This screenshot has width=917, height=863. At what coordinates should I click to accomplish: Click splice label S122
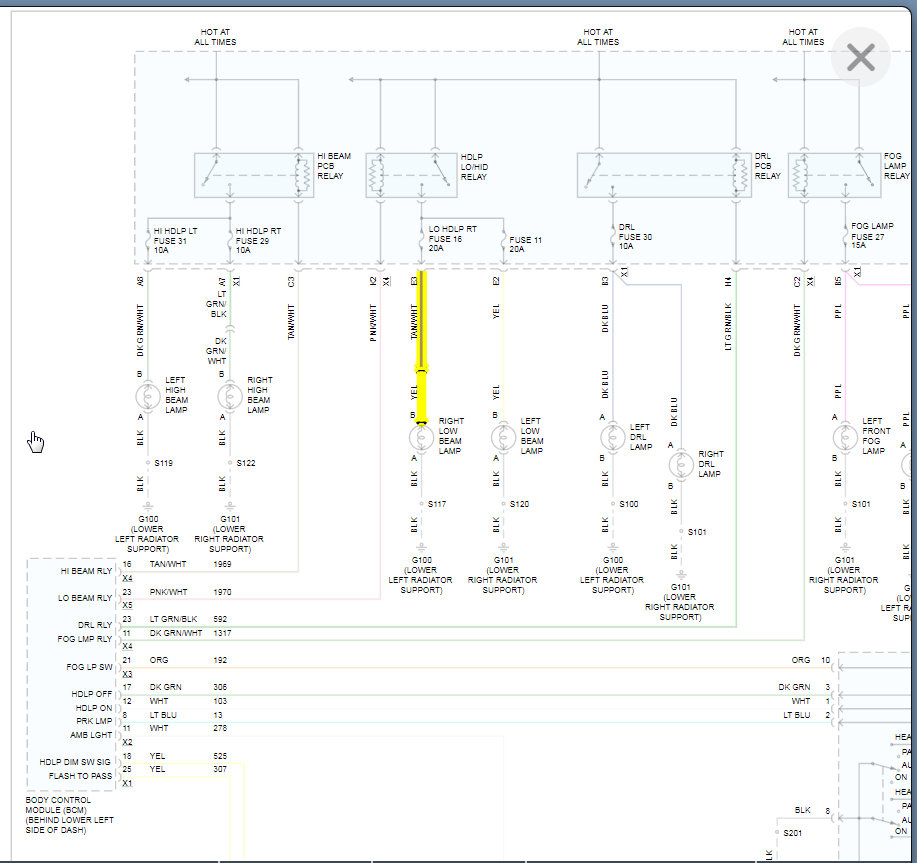(x=246, y=462)
